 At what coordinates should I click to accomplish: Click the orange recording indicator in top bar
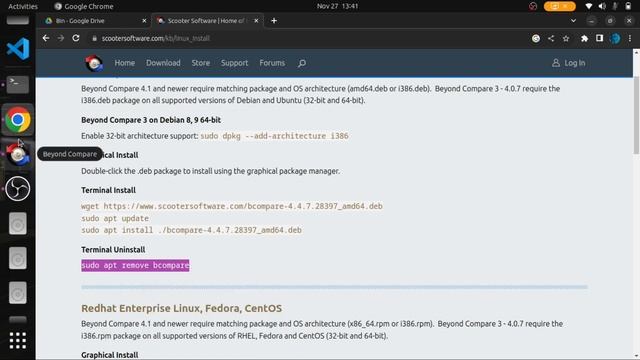(x=560, y=6)
